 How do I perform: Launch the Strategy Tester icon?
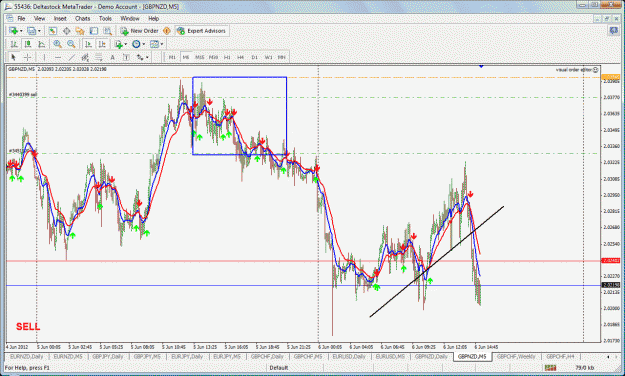tap(107, 31)
